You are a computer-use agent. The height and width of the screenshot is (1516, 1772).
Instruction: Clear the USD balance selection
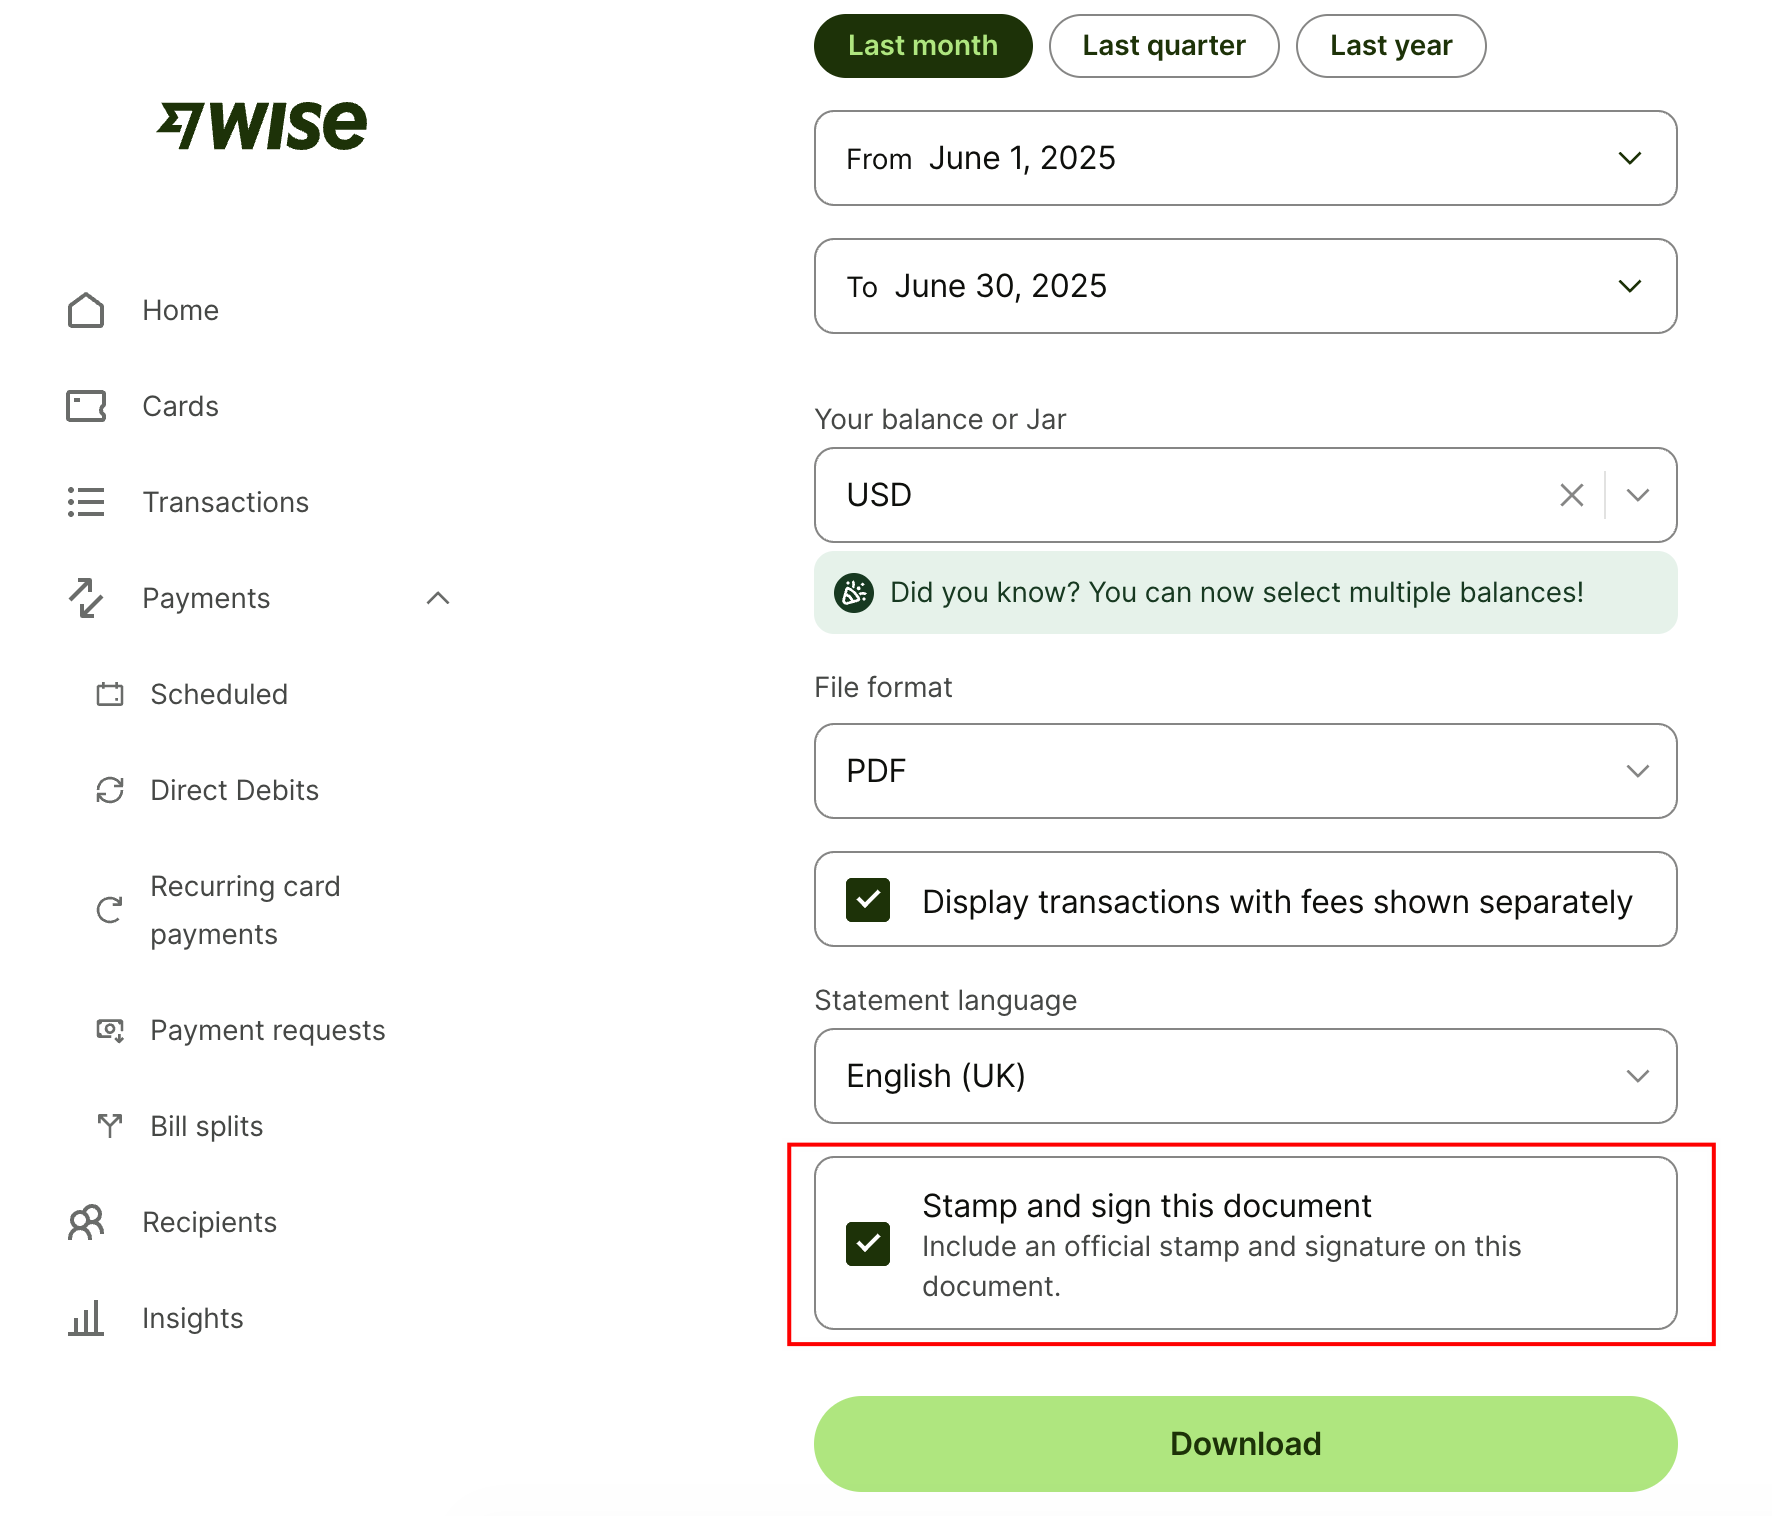pyautogui.click(x=1572, y=495)
